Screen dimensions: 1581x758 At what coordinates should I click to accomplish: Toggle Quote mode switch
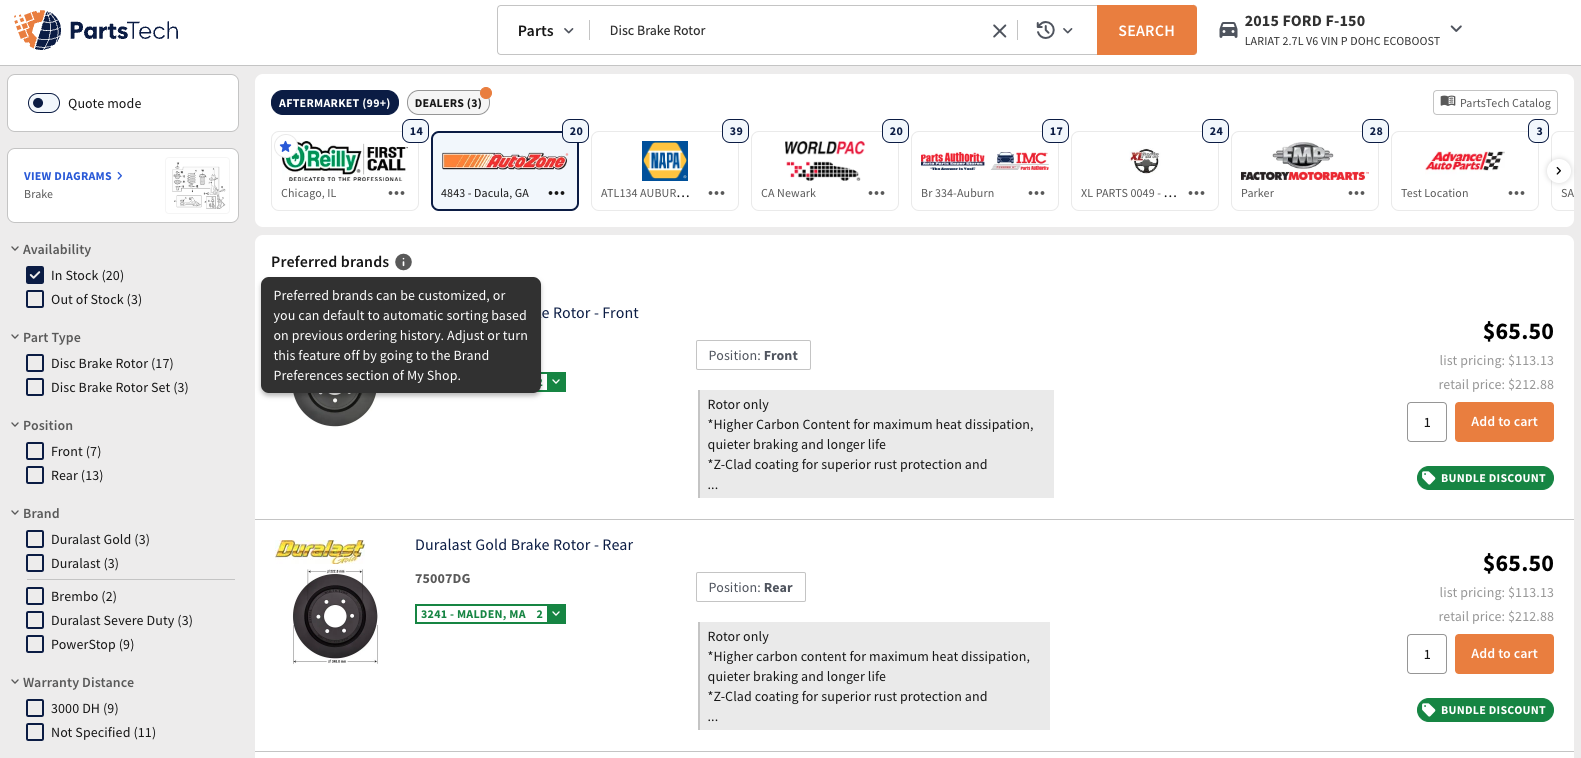point(44,103)
